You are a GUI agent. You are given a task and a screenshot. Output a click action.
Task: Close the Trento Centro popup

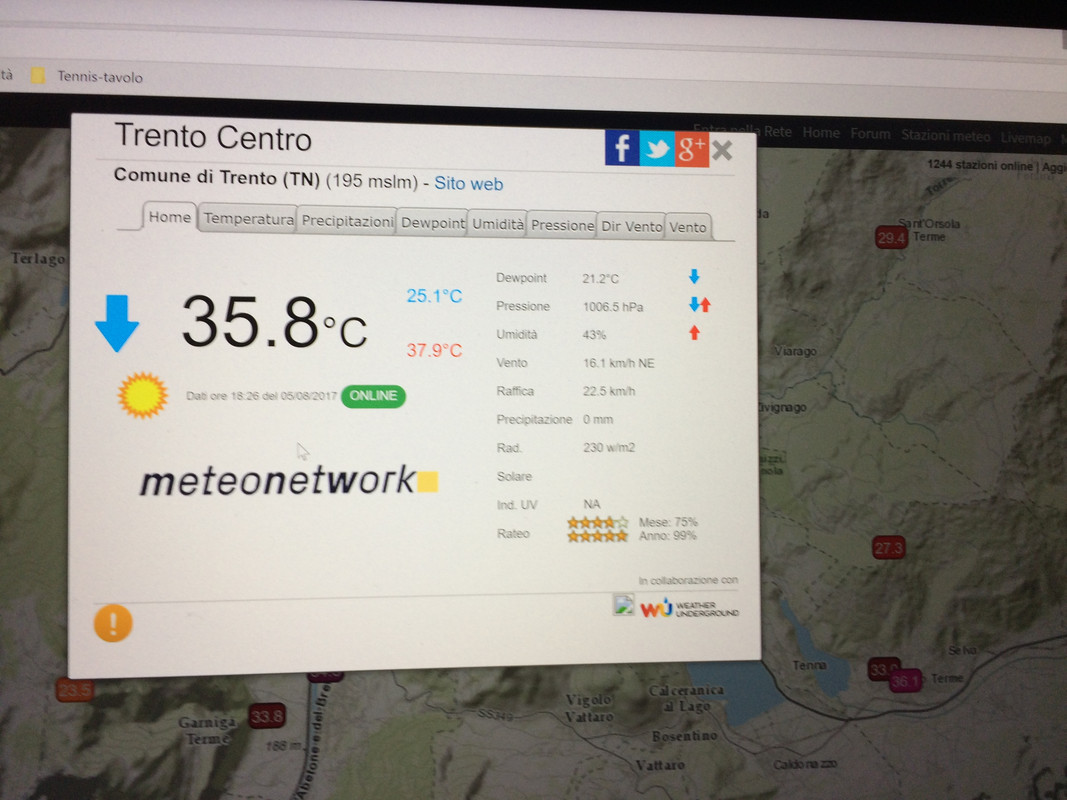click(722, 150)
